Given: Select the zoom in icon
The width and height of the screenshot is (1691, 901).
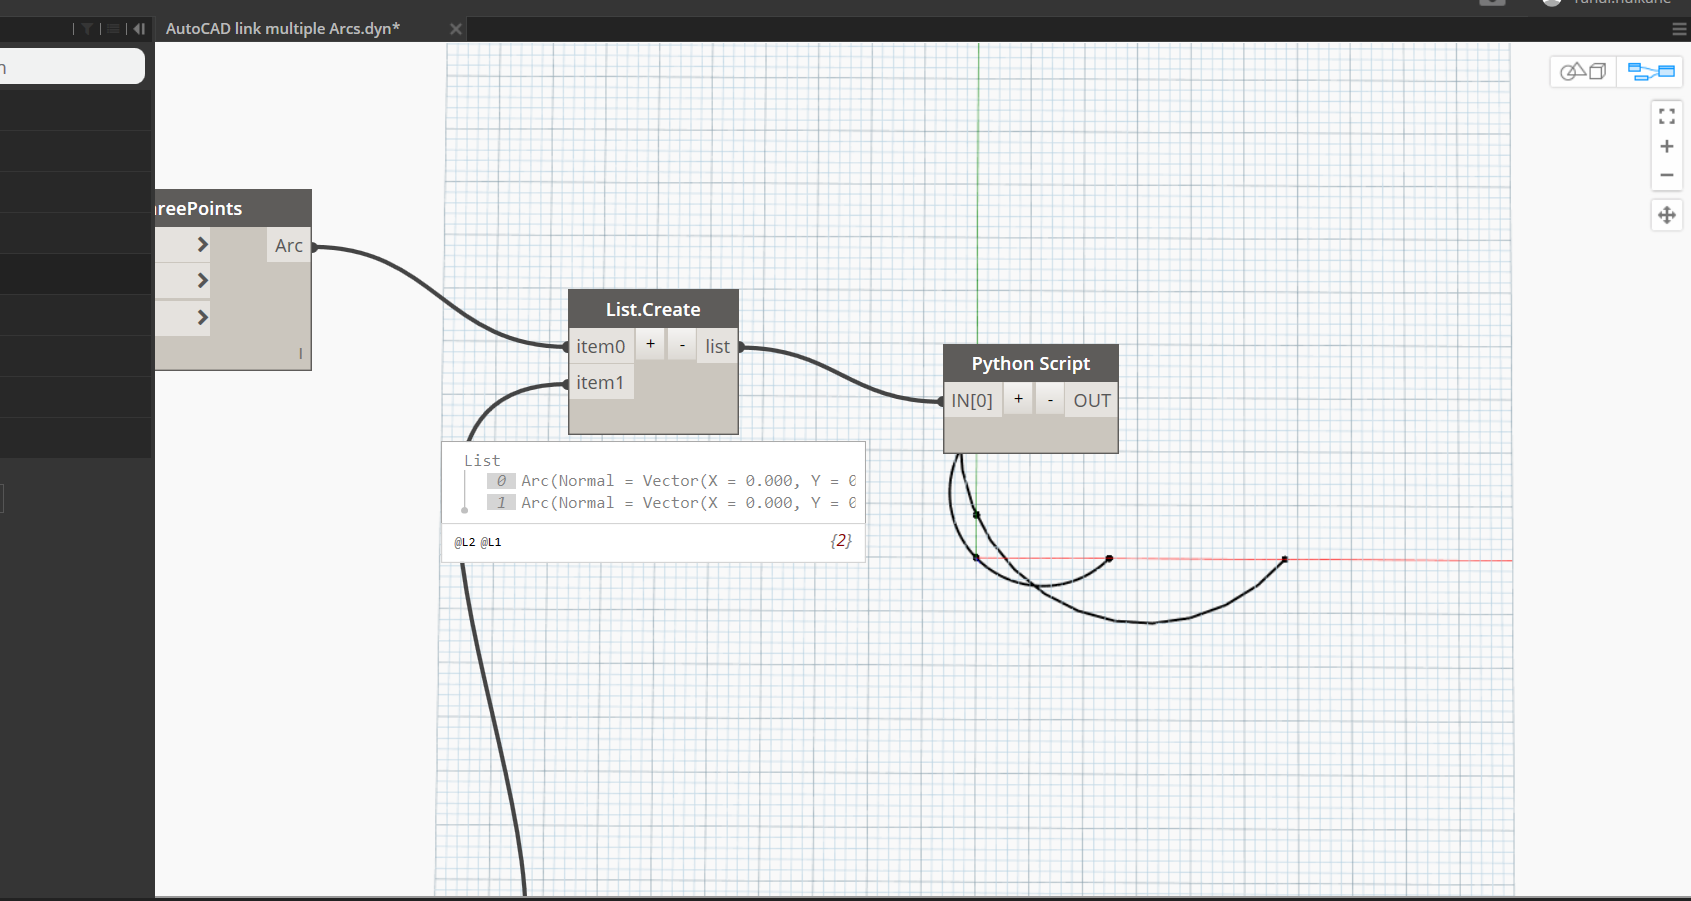Looking at the screenshot, I should click(1666, 146).
